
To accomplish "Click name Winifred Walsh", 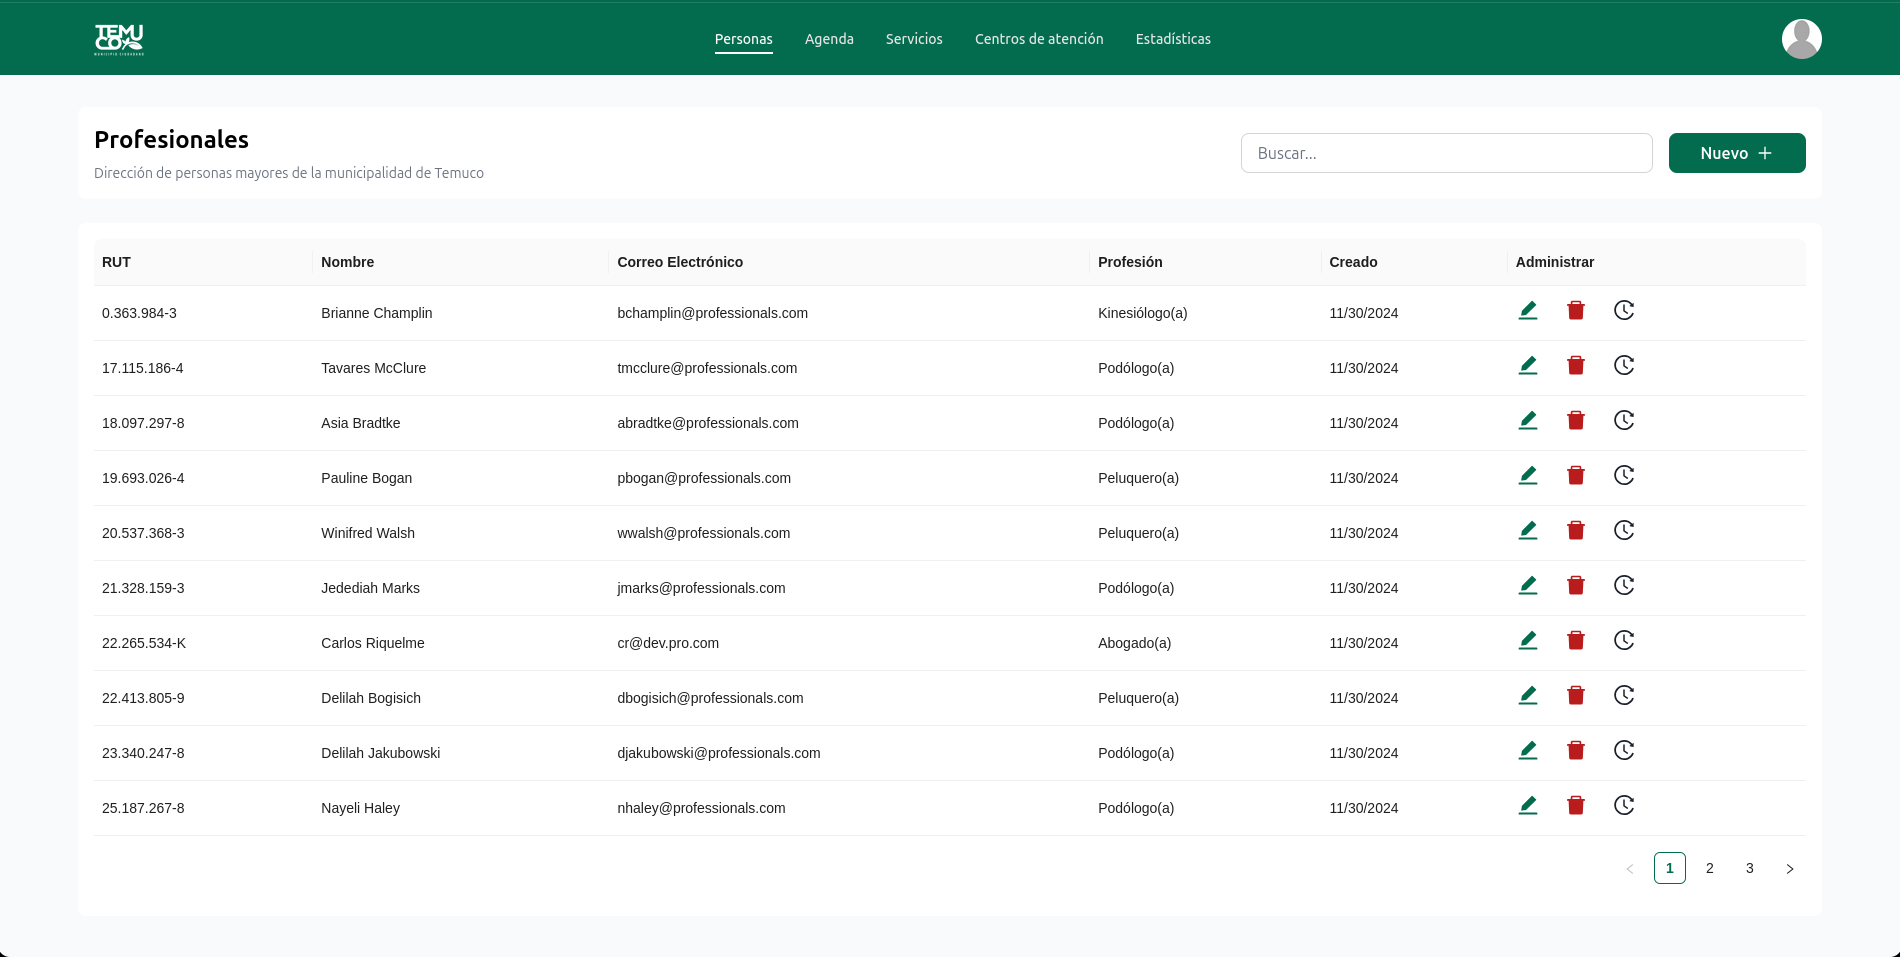I will pos(367,533).
